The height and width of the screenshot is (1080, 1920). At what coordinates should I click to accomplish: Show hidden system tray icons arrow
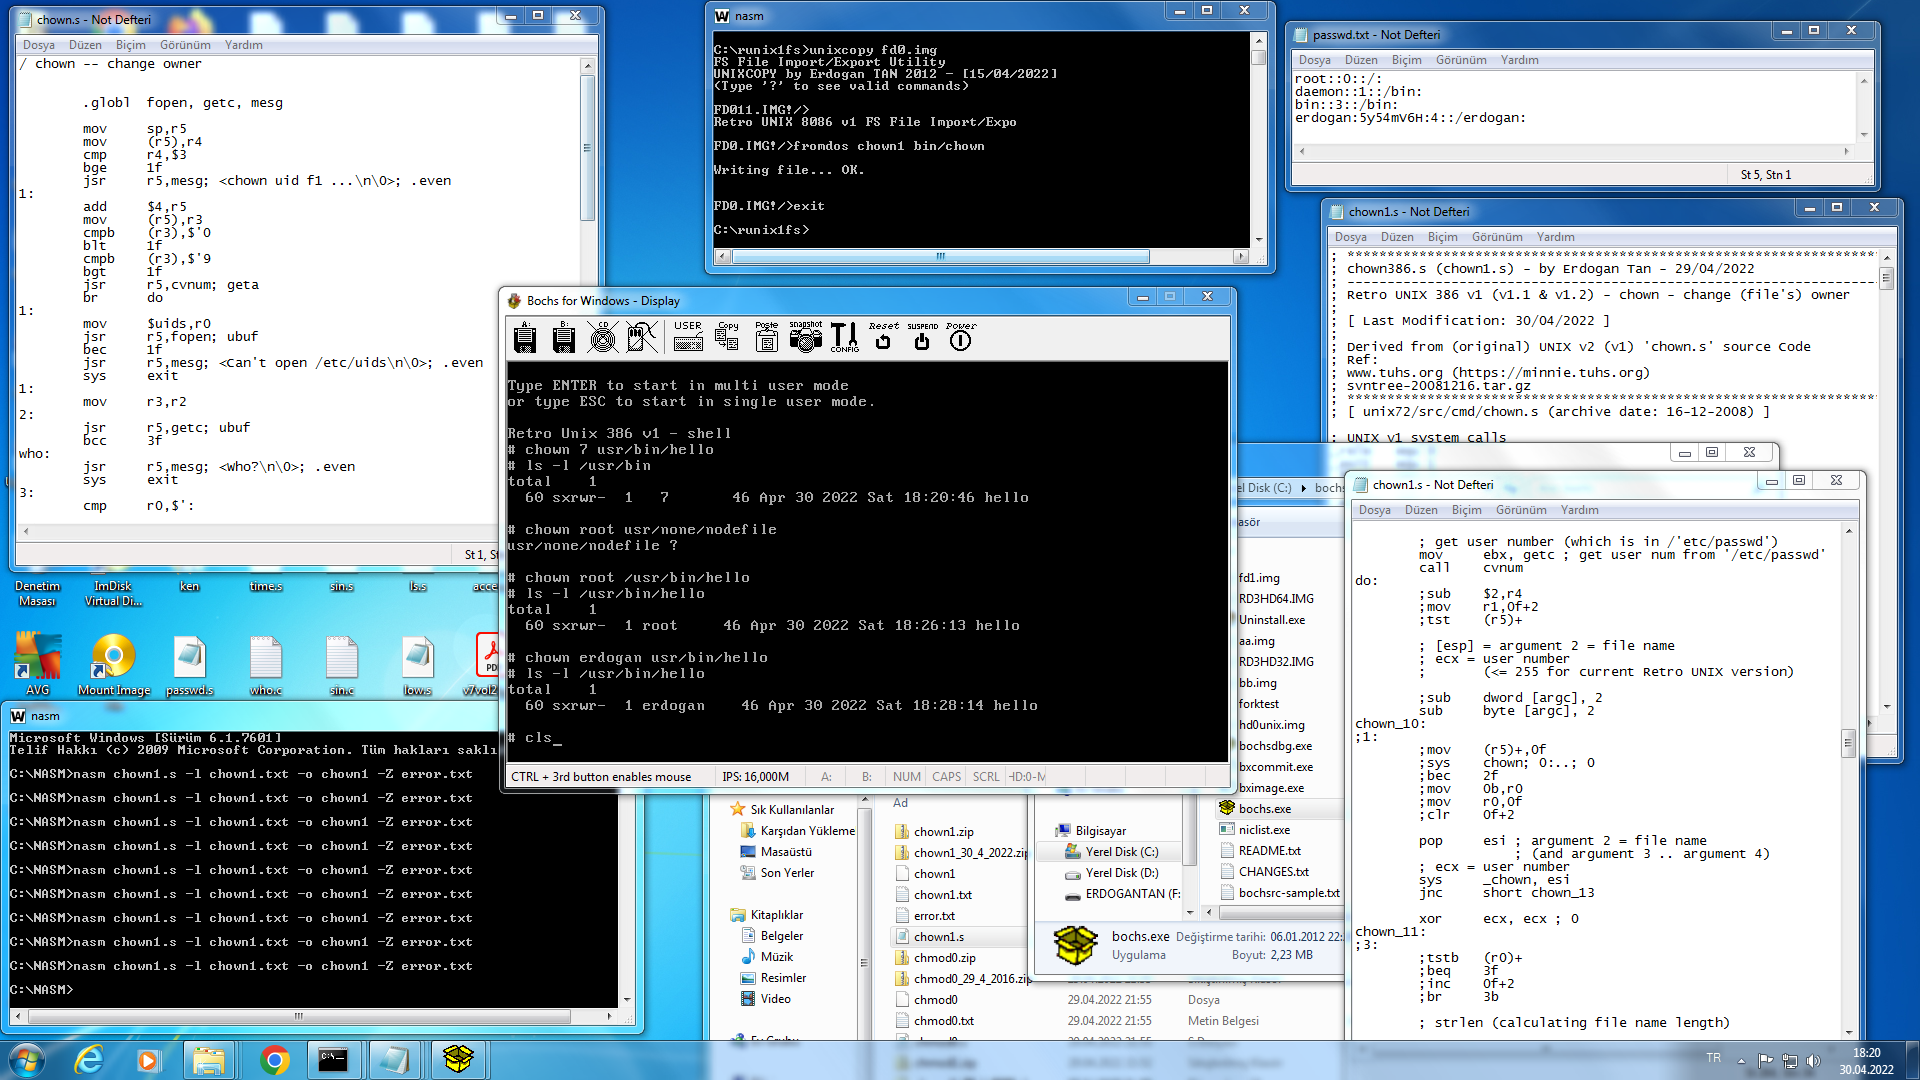(x=1741, y=1060)
